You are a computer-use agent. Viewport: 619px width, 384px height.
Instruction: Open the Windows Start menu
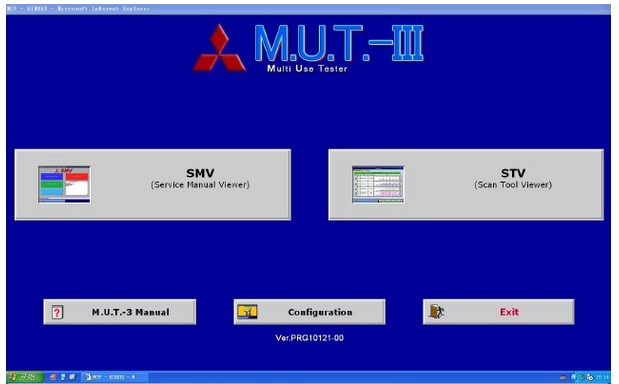24,377
